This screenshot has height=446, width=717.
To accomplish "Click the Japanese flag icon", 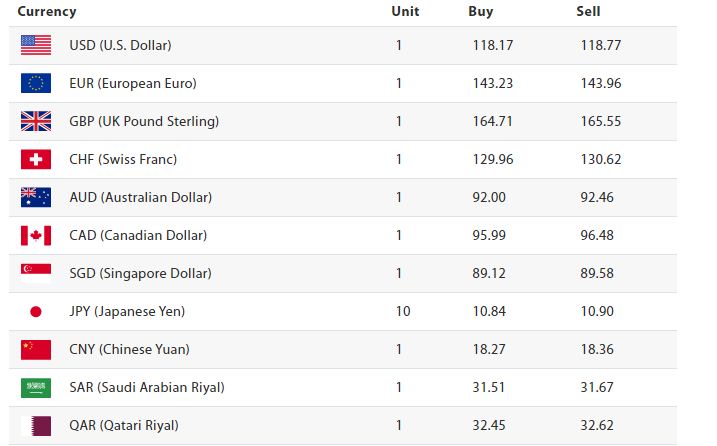I will 36,311.
